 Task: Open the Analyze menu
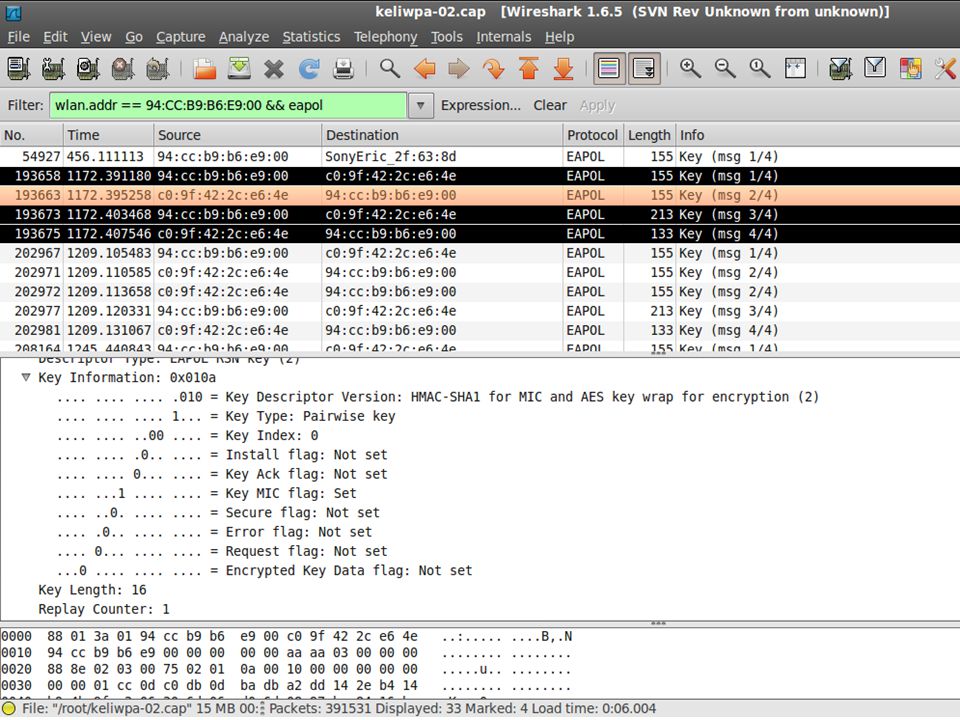244,37
